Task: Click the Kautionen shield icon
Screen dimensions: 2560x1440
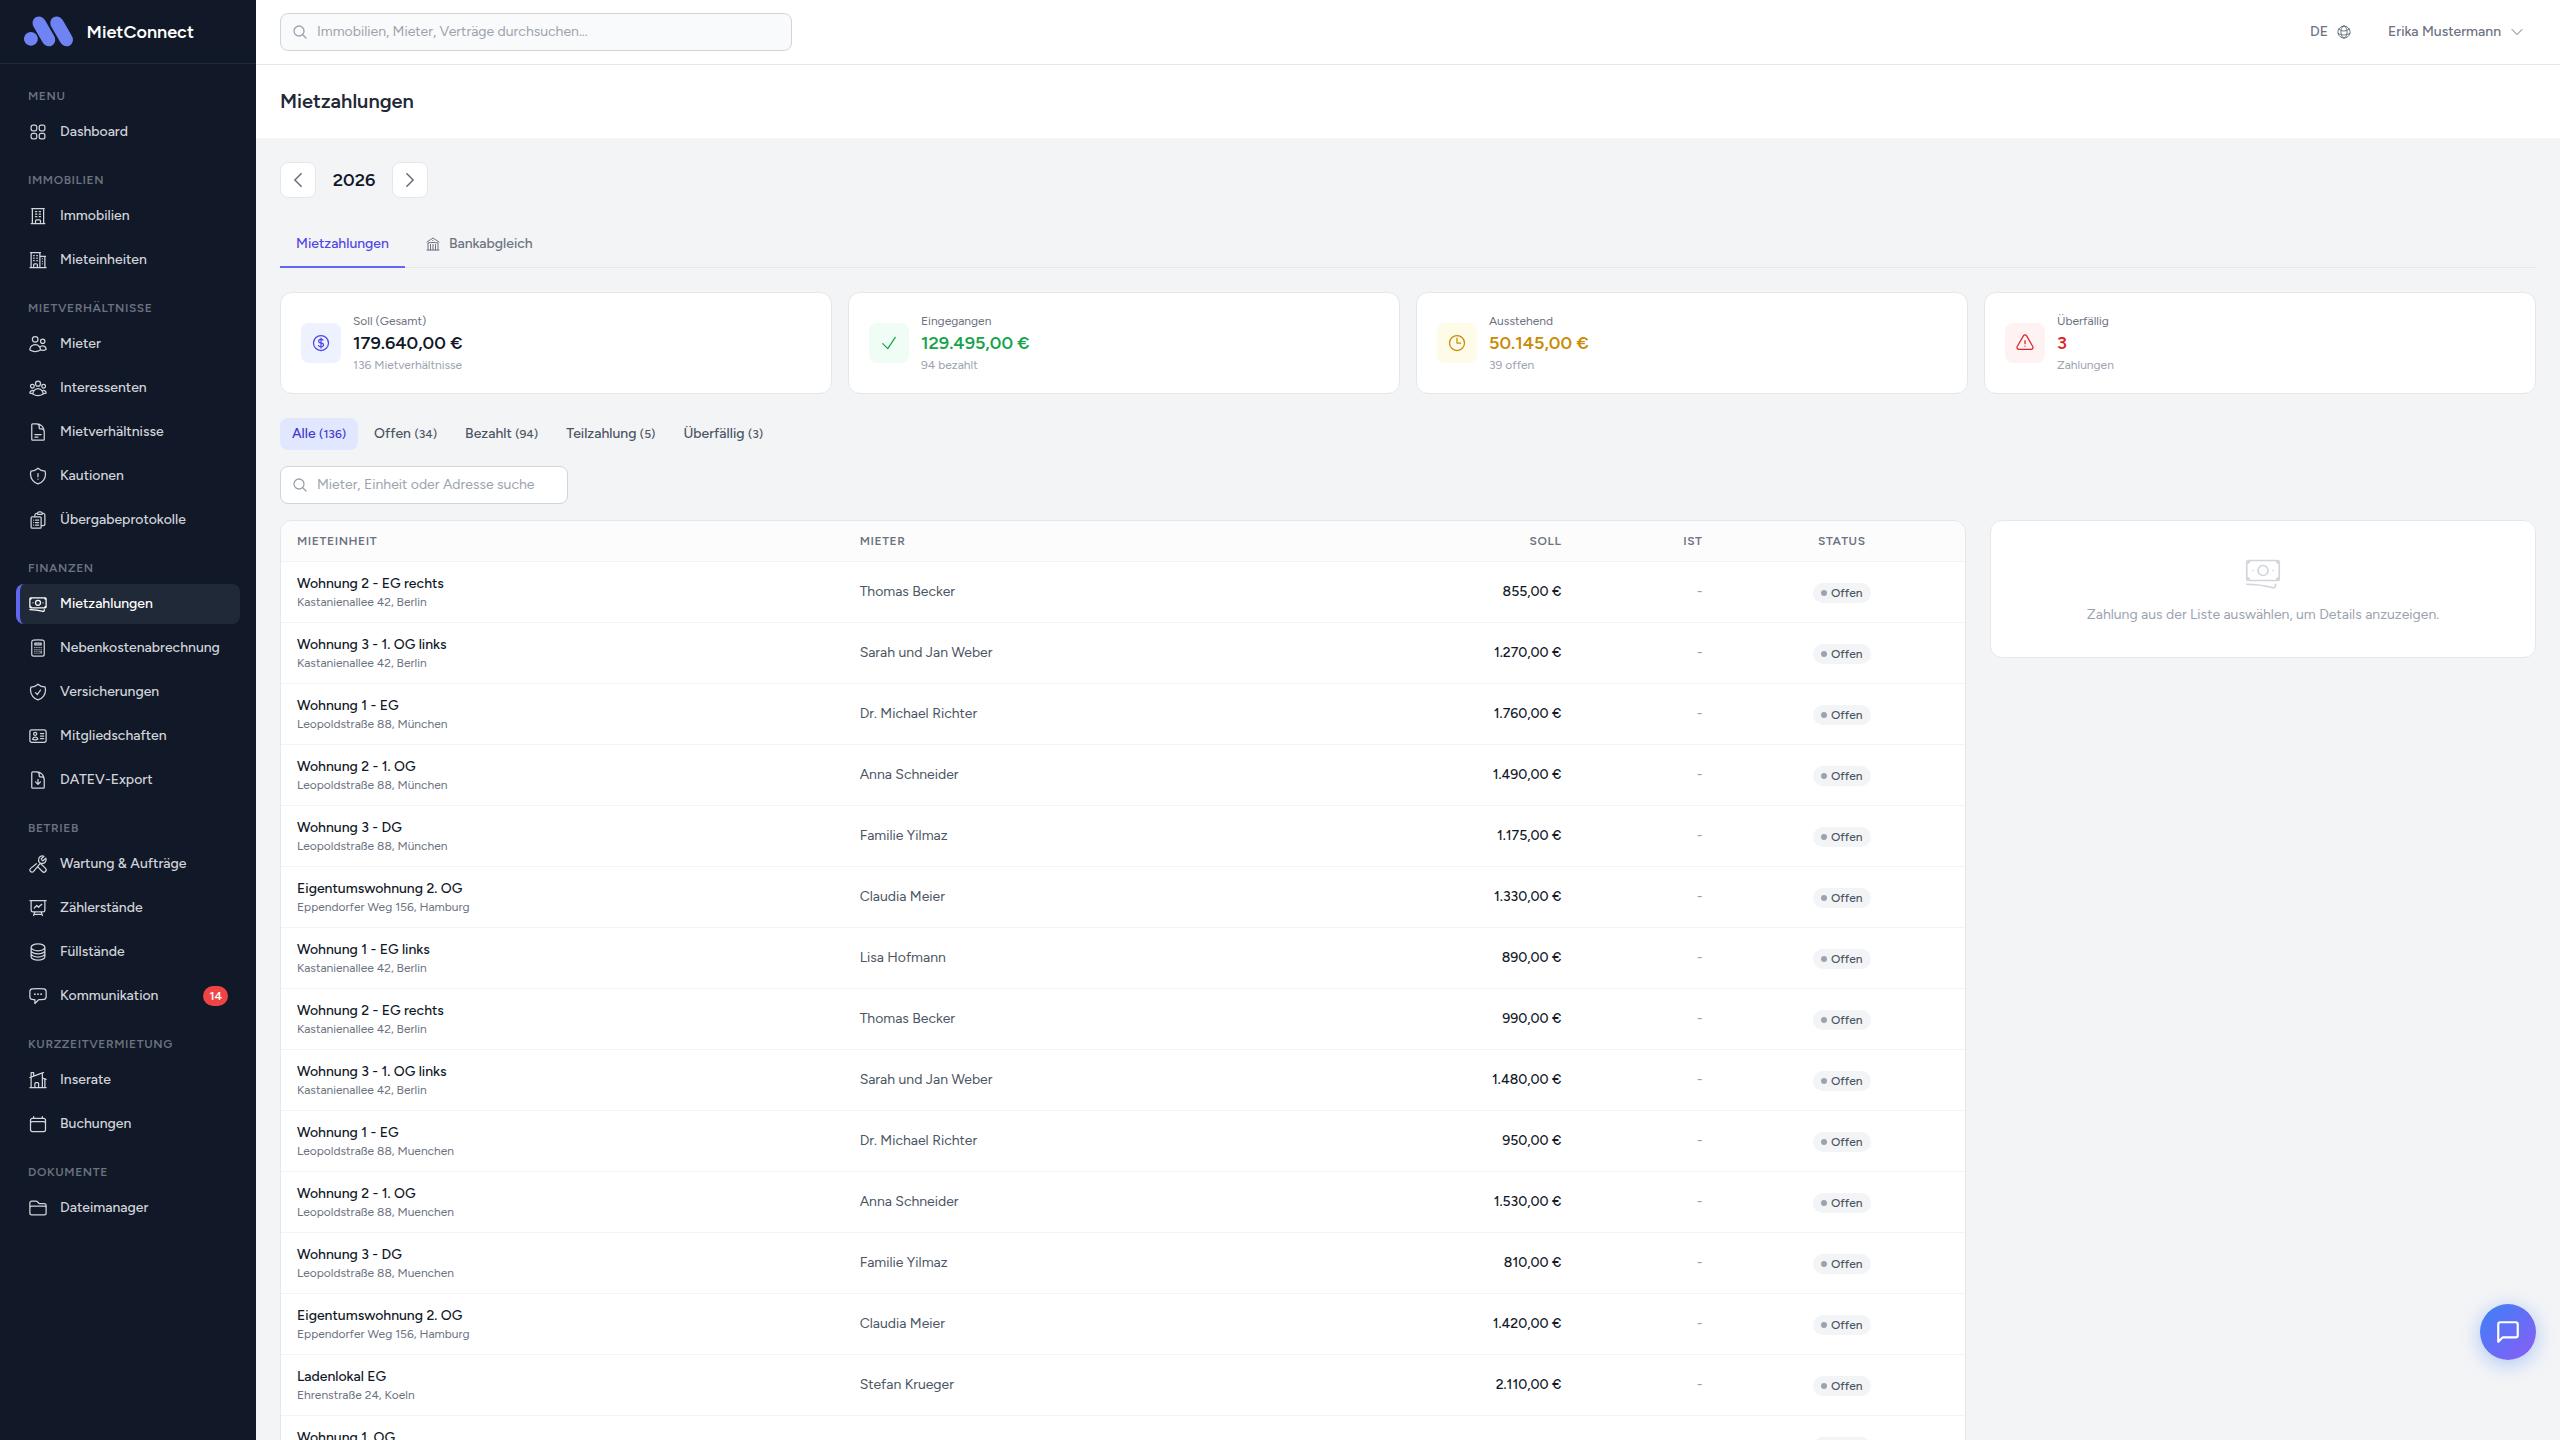Action: coord(38,476)
